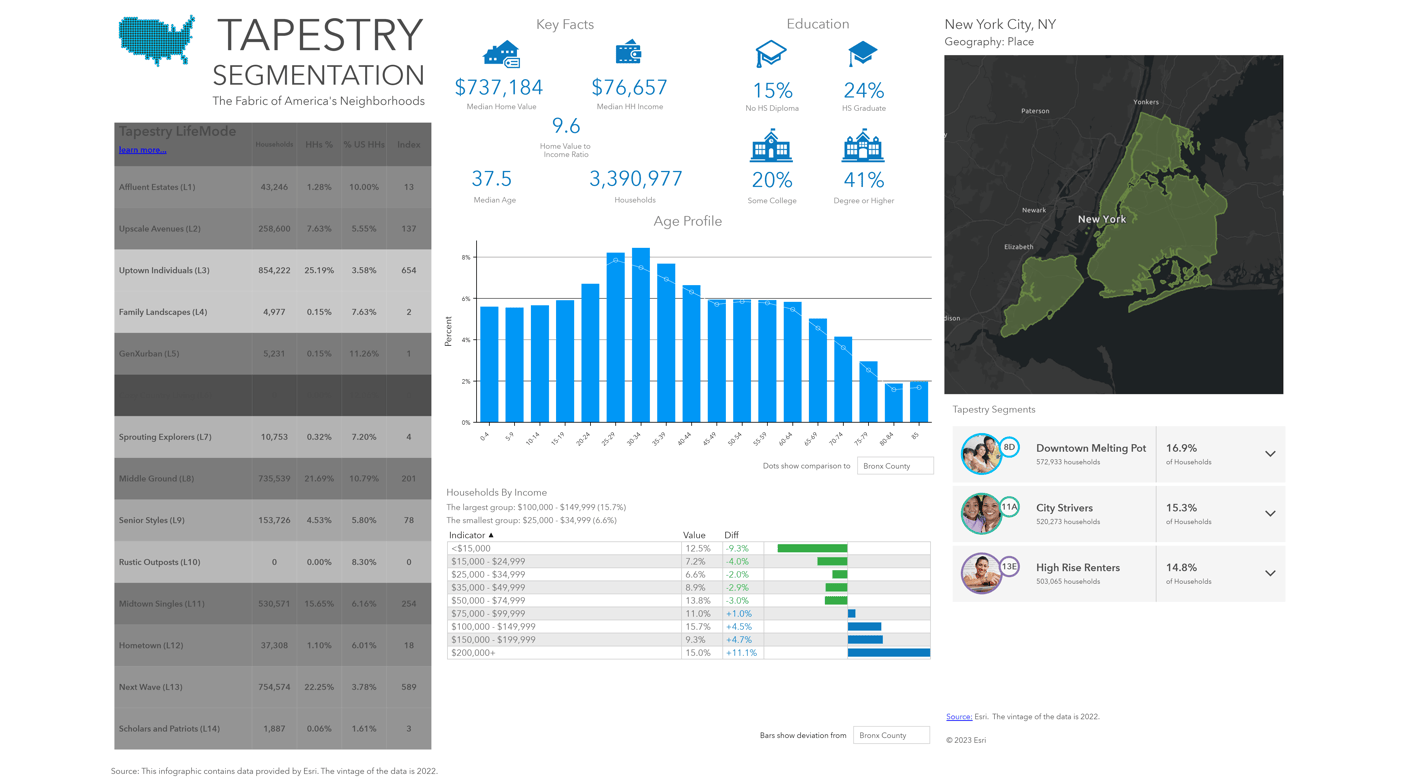1403x780 pixels.
Task: Click the $76,657 median income value
Action: [x=629, y=88]
